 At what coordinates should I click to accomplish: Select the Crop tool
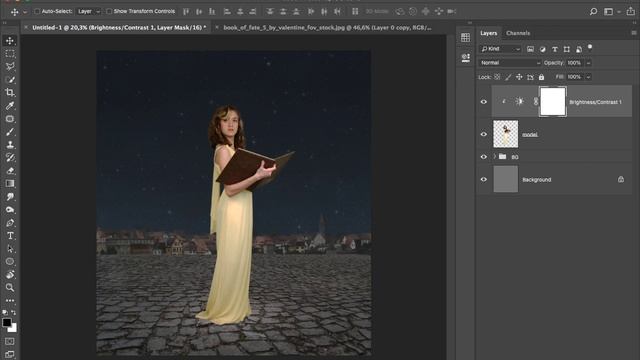(10, 93)
